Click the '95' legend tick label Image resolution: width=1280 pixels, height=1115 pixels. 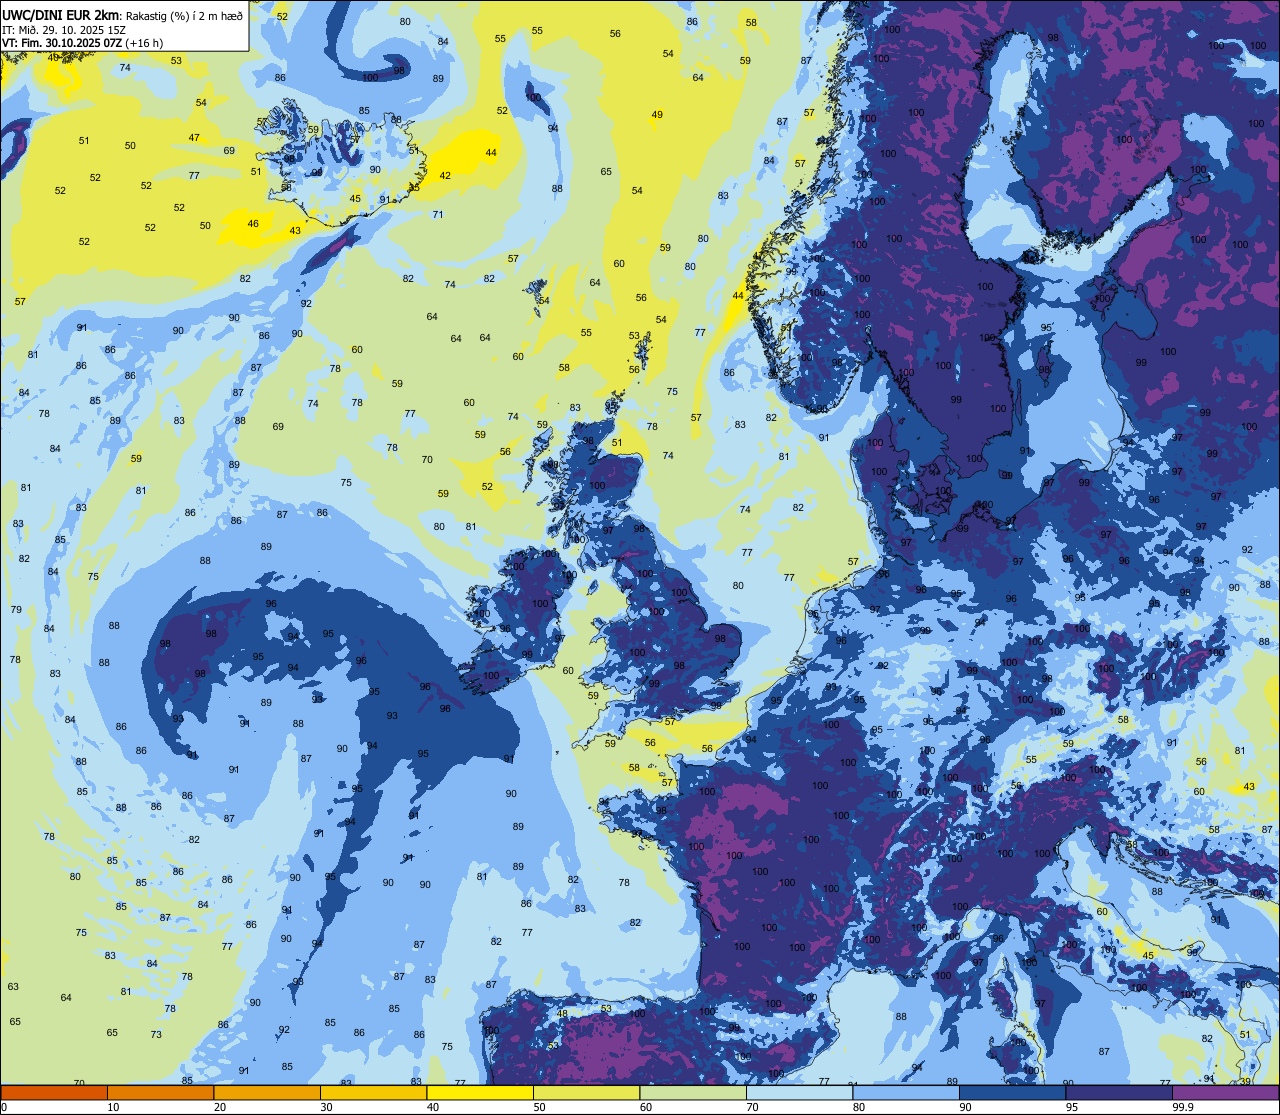point(1072,1107)
